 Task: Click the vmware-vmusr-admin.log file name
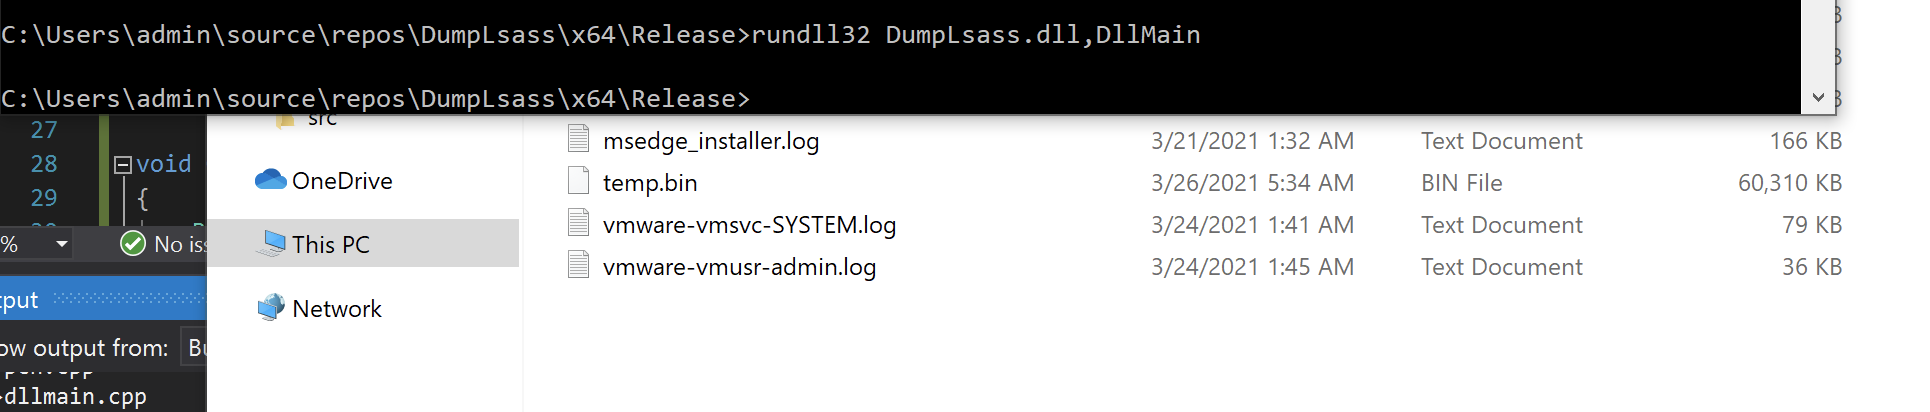[x=739, y=267]
